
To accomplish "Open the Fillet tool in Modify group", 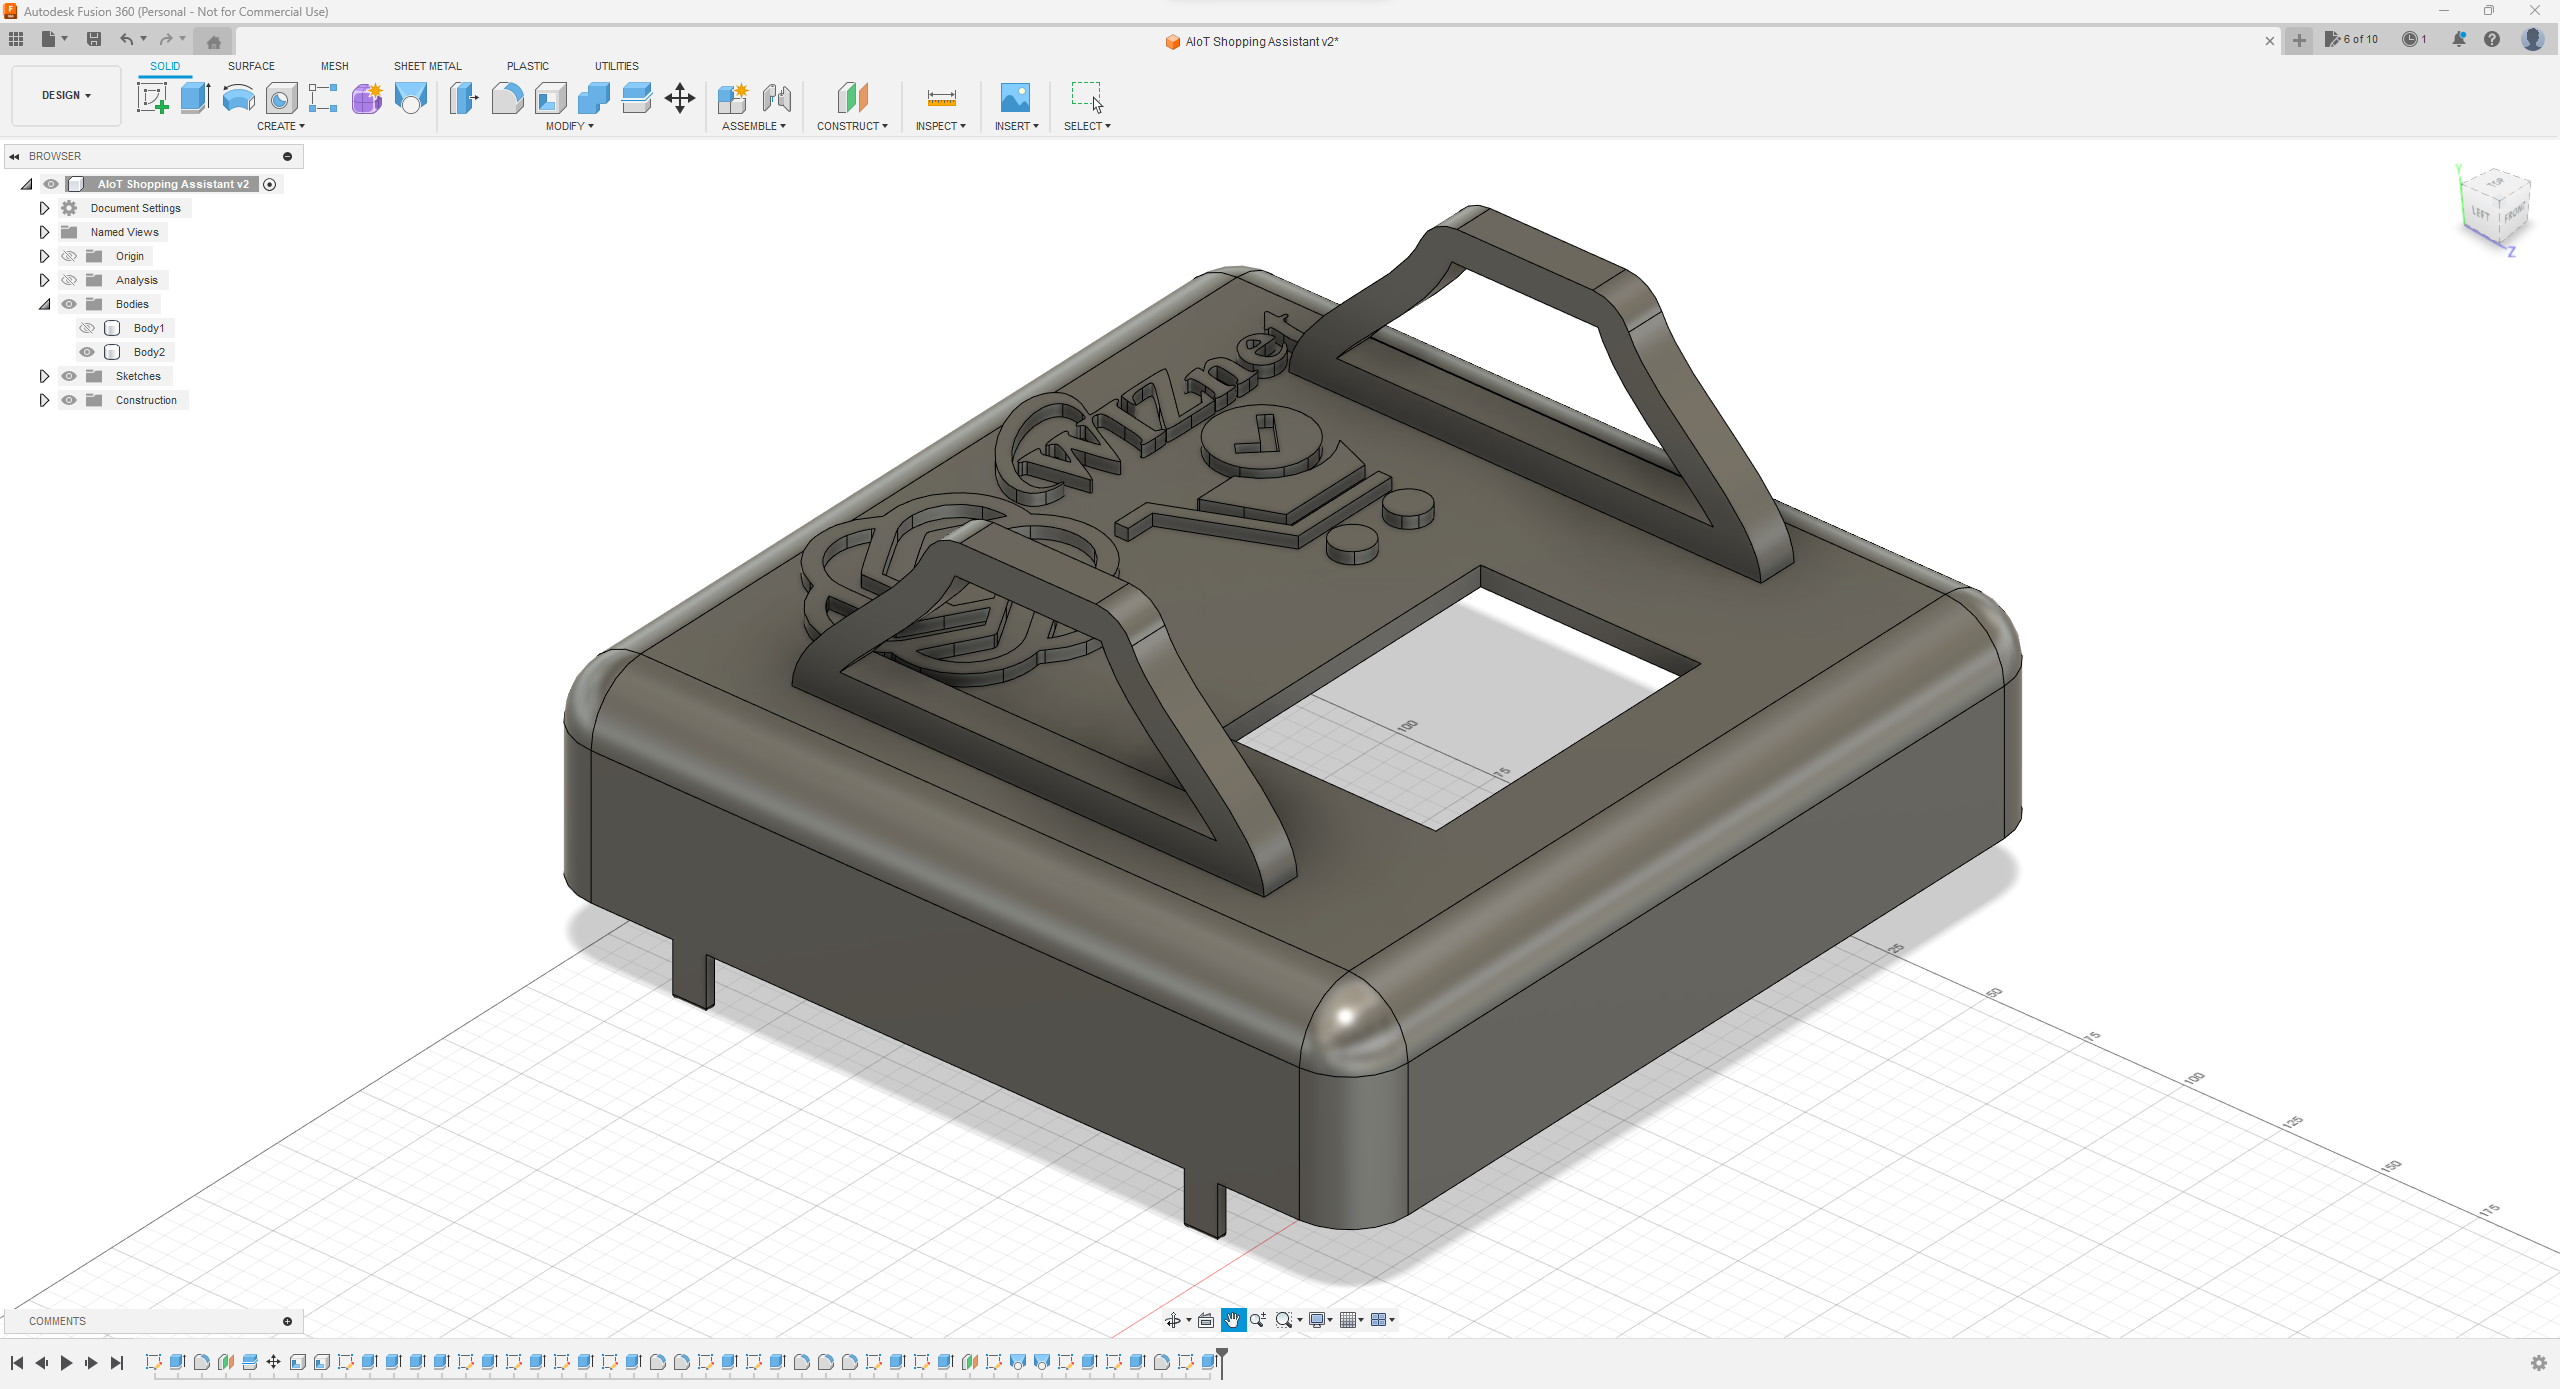I will pos(507,98).
